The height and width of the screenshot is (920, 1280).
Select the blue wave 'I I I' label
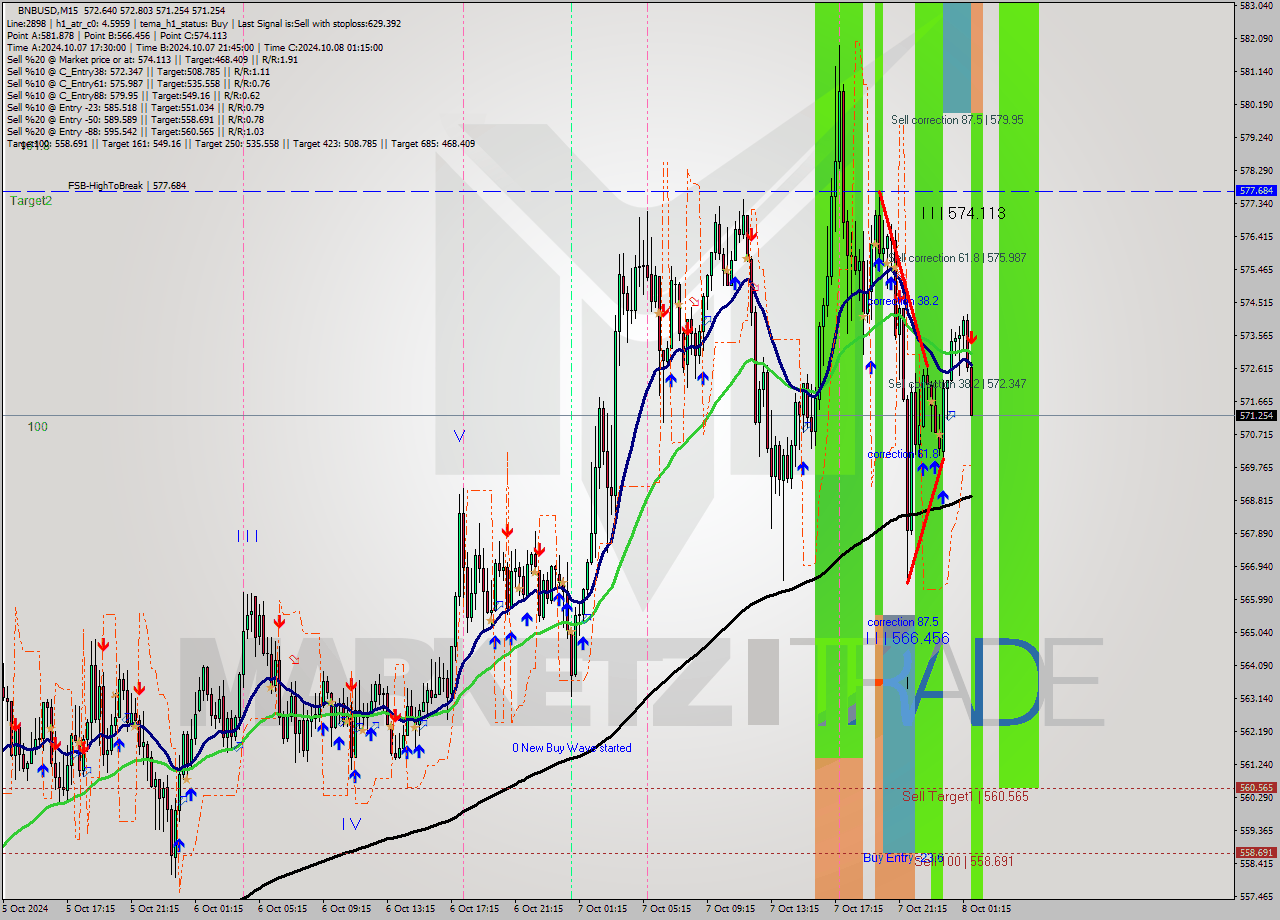coord(248,536)
